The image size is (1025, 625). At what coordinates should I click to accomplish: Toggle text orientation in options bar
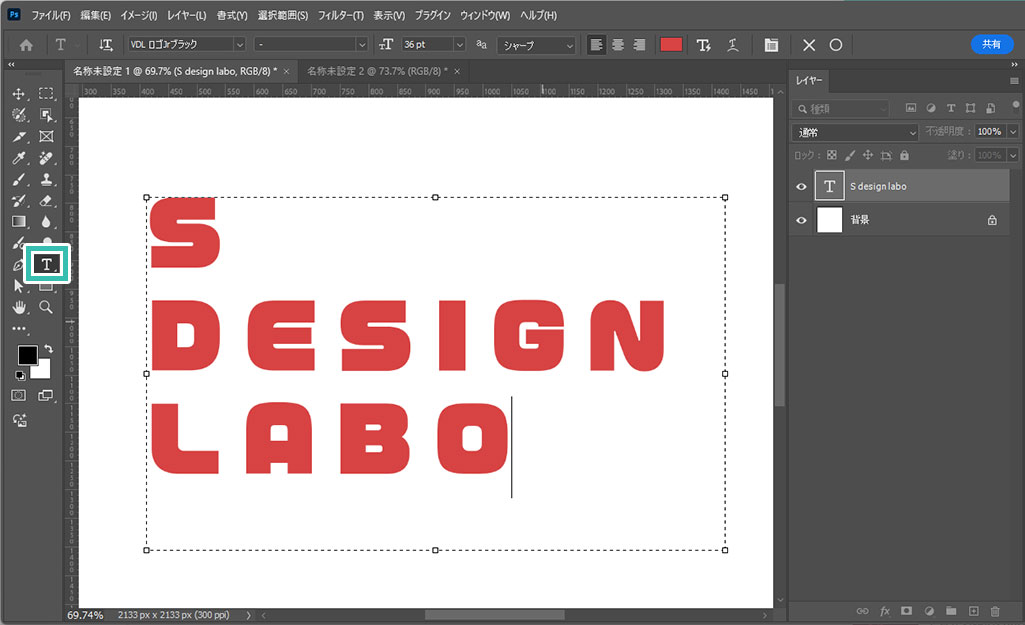(x=106, y=44)
